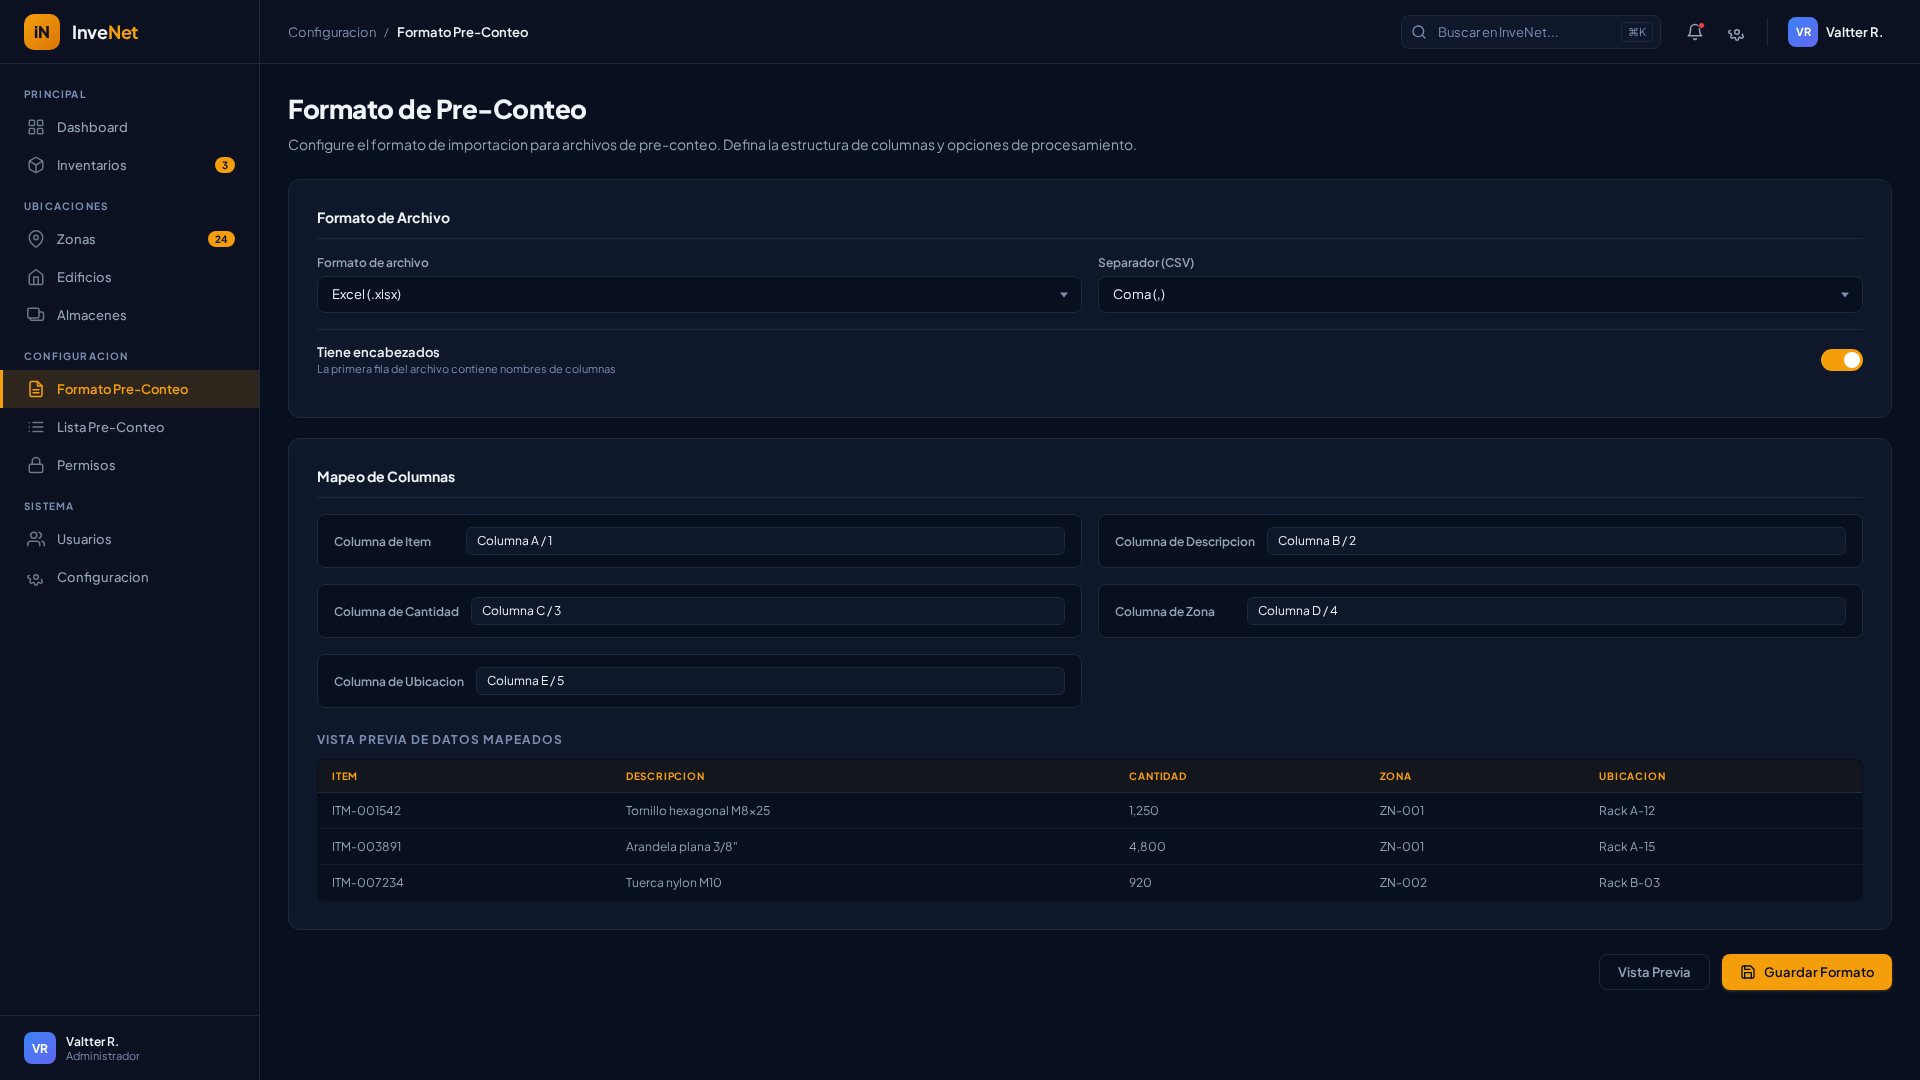Click the Edificios building icon

[36, 277]
